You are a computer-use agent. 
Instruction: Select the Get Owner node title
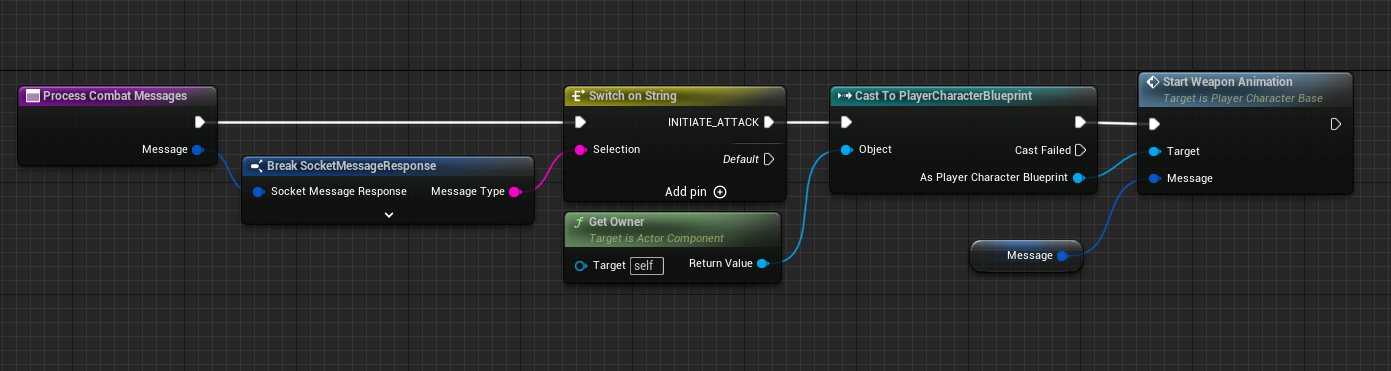pyautogui.click(x=616, y=222)
